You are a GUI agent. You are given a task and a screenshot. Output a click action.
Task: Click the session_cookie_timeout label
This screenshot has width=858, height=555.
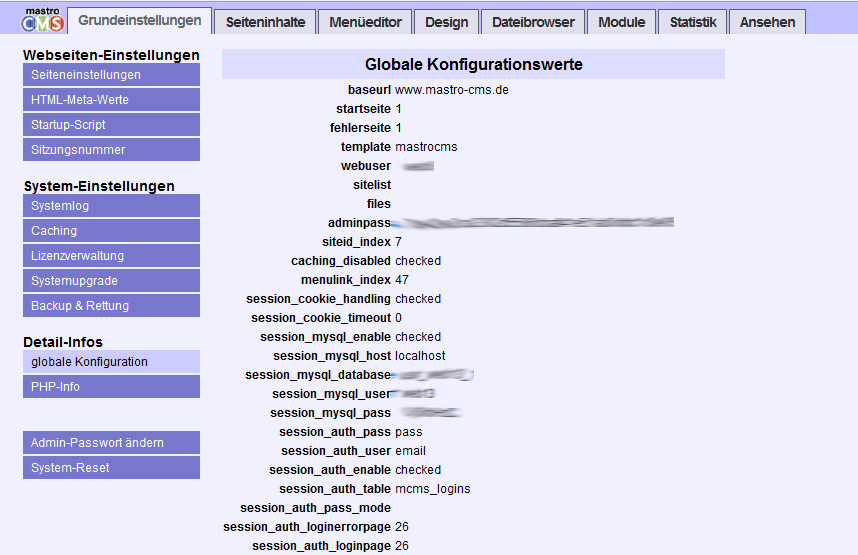pyautogui.click(x=321, y=318)
